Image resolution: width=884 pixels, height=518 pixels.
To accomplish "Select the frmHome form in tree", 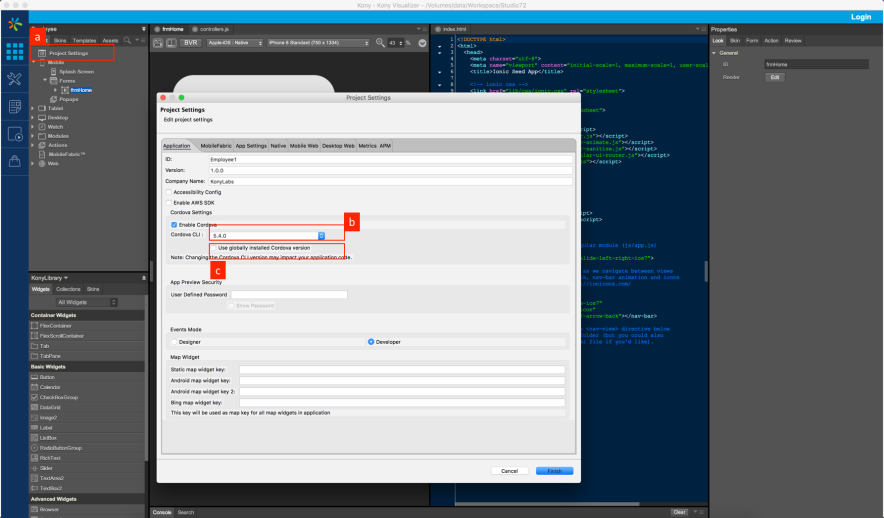I will (x=81, y=90).
